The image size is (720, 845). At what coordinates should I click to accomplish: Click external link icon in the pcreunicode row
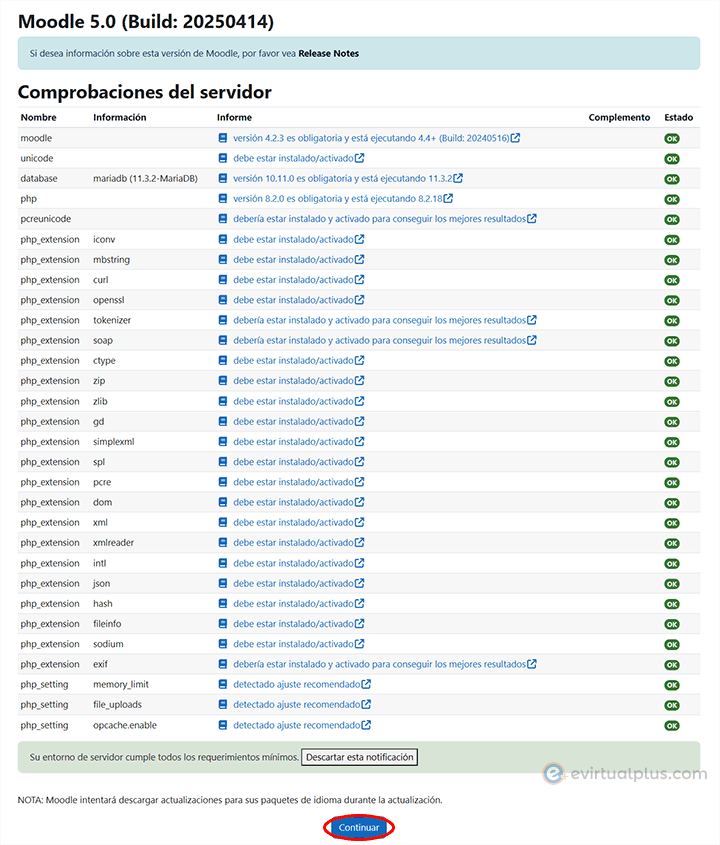click(x=532, y=219)
